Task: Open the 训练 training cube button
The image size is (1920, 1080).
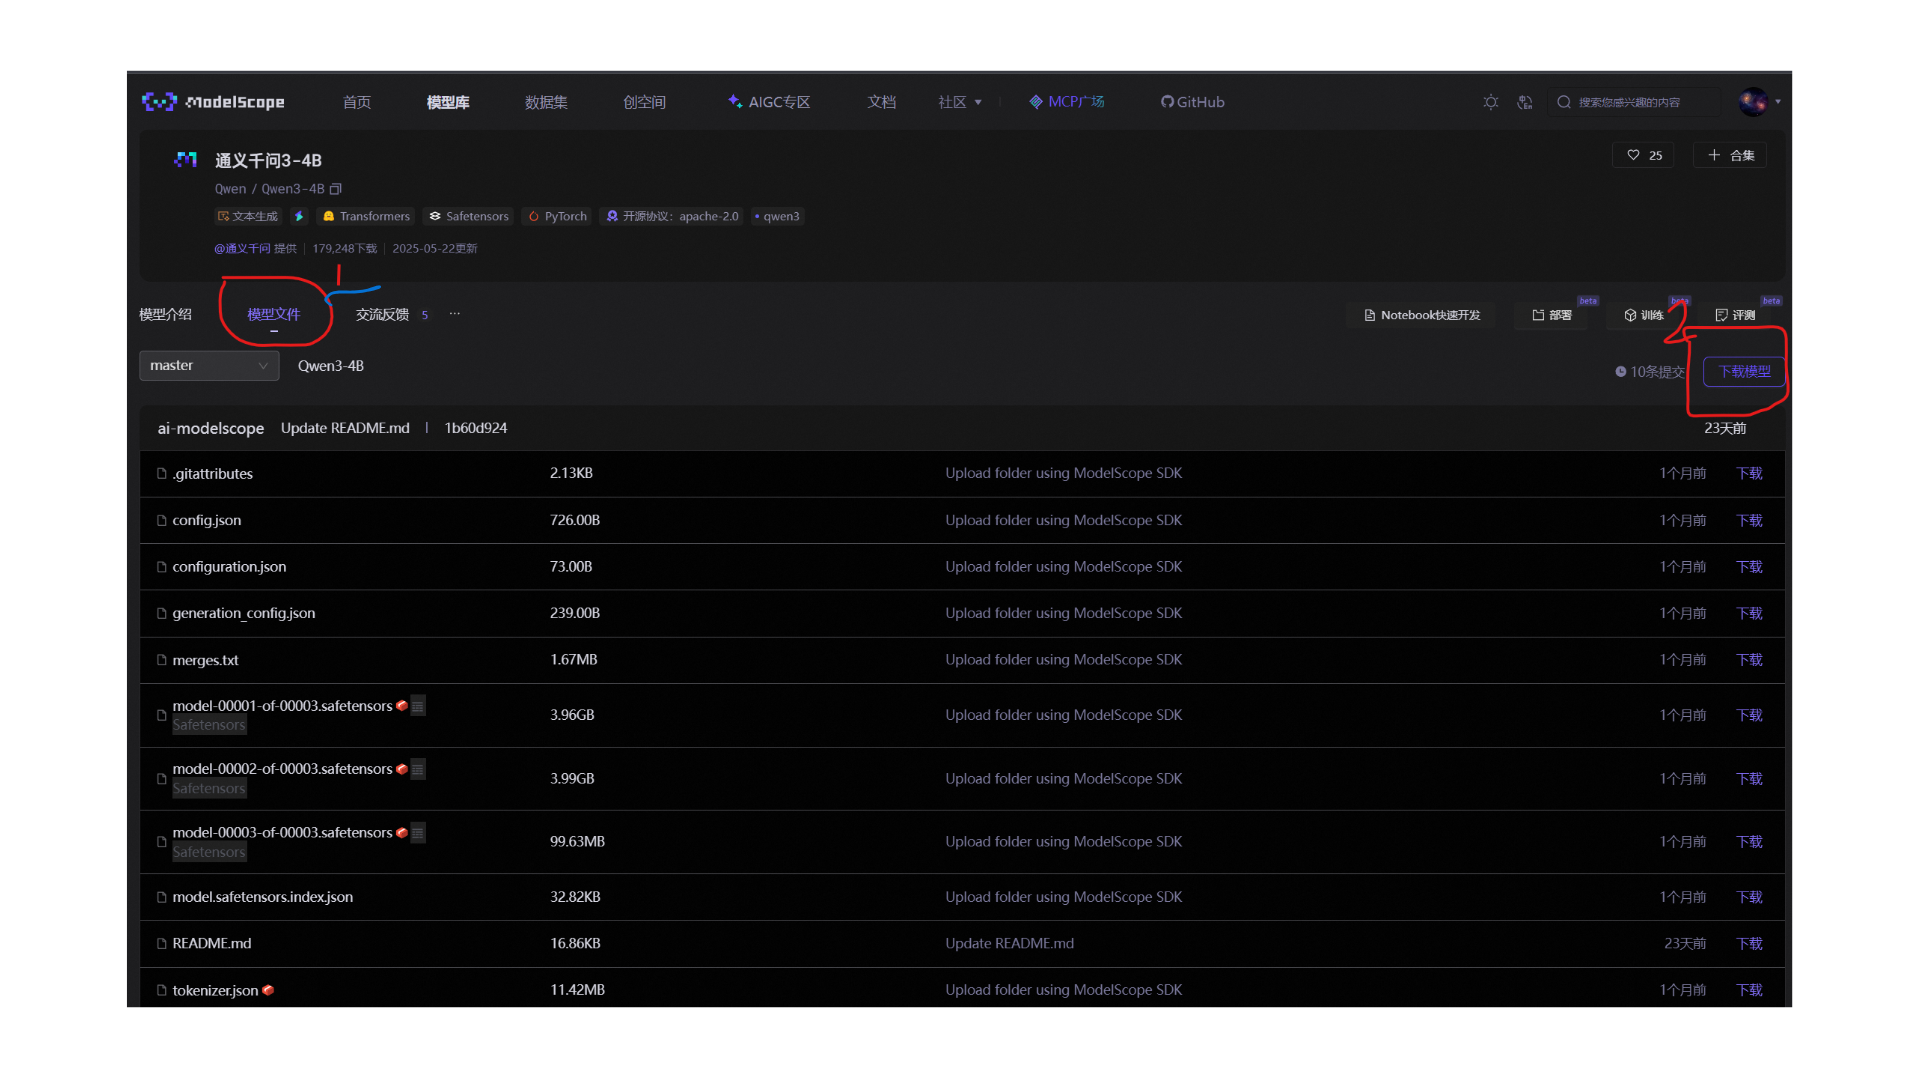Action: tap(1643, 315)
